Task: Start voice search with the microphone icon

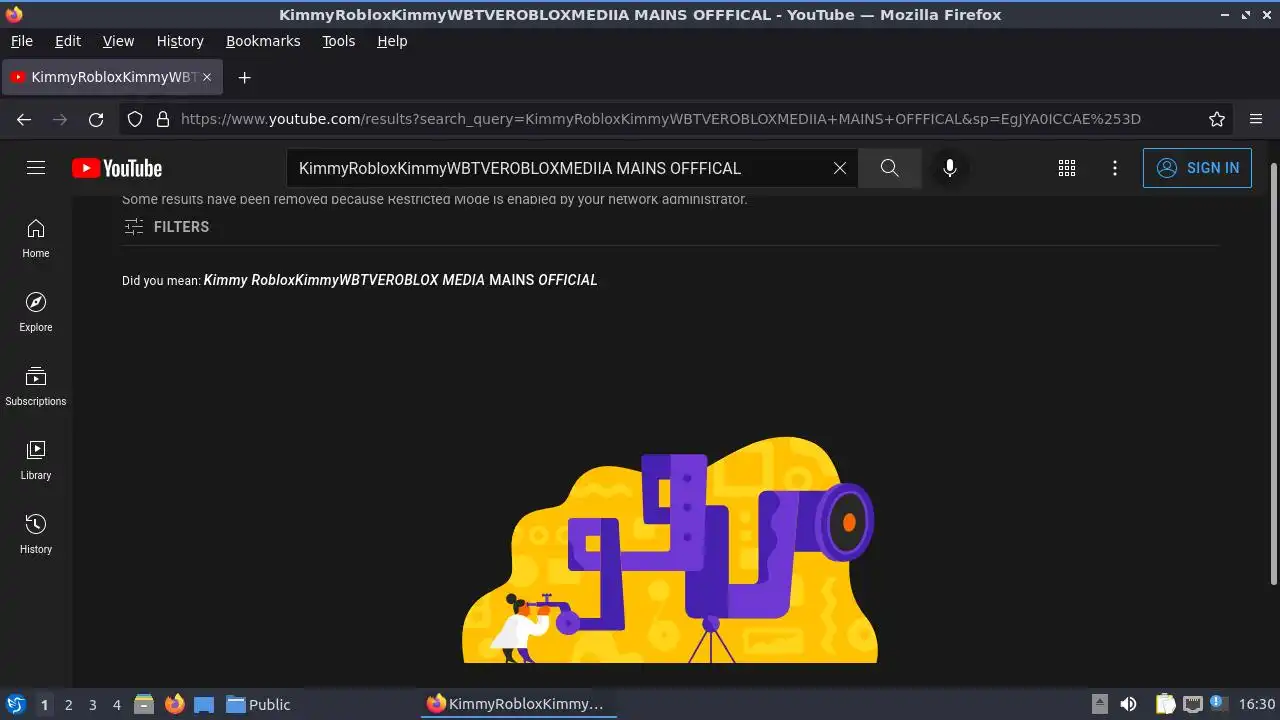Action: [x=950, y=168]
